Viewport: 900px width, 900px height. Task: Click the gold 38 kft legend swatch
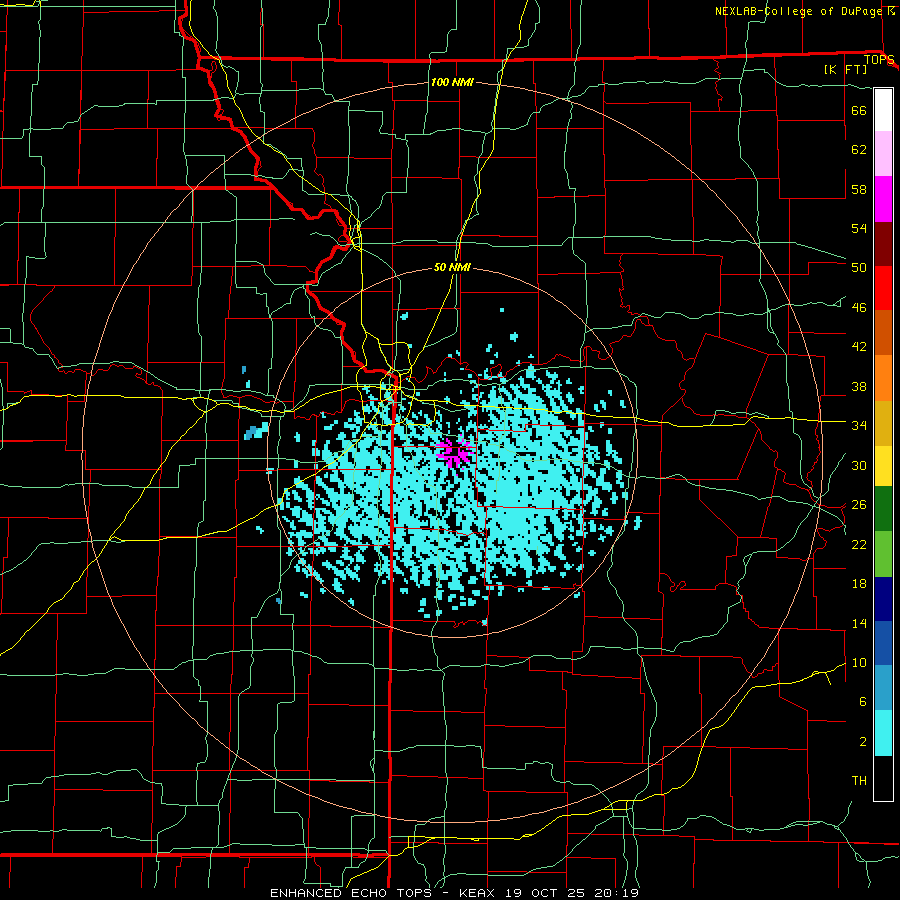883,423
